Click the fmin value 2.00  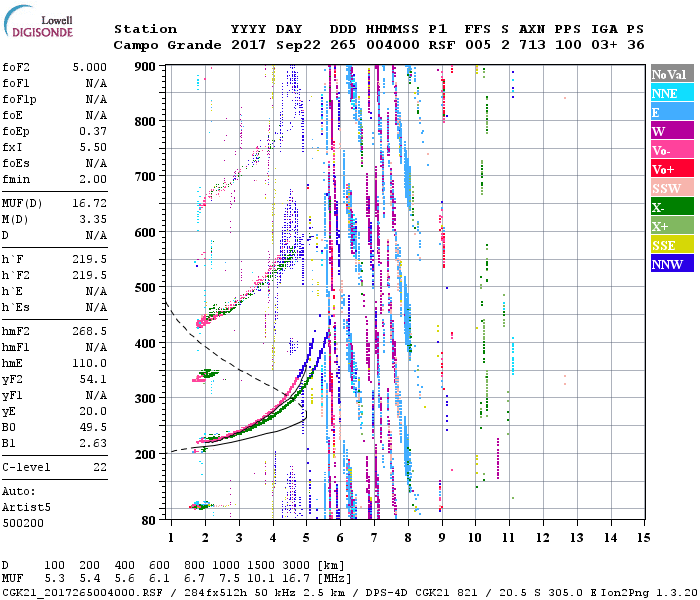click(x=93, y=179)
